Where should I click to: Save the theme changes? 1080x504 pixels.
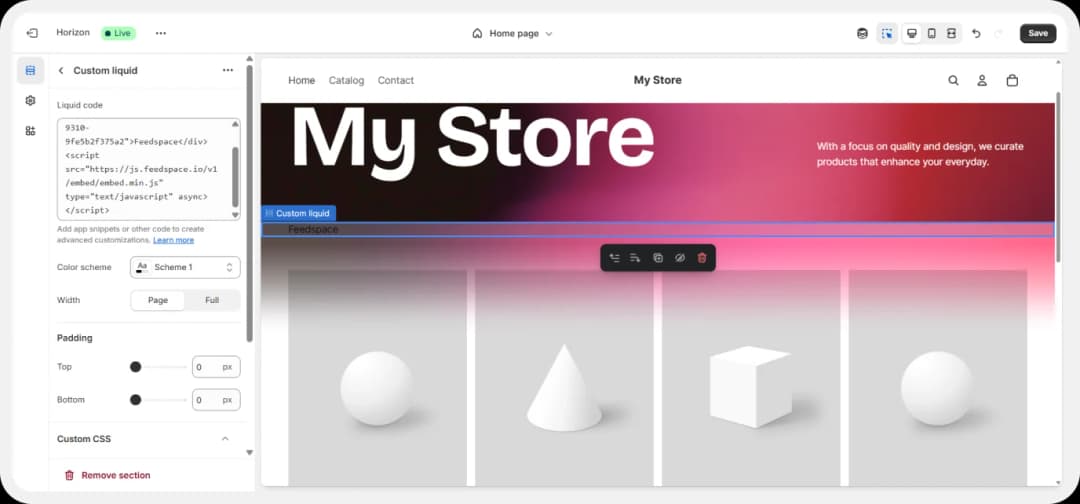(1038, 33)
